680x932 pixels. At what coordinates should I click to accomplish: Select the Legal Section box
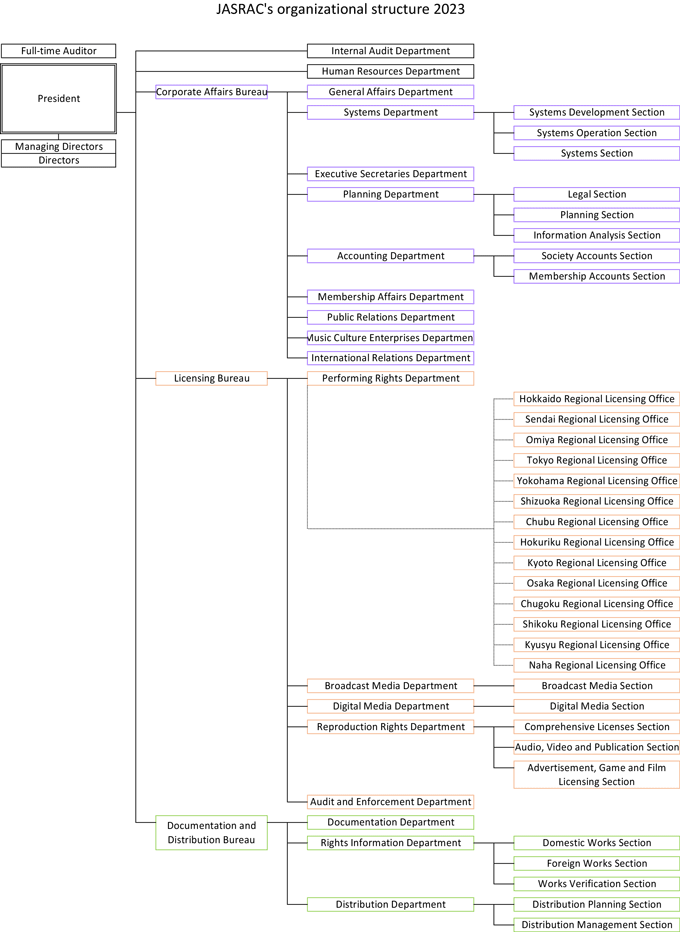597,195
